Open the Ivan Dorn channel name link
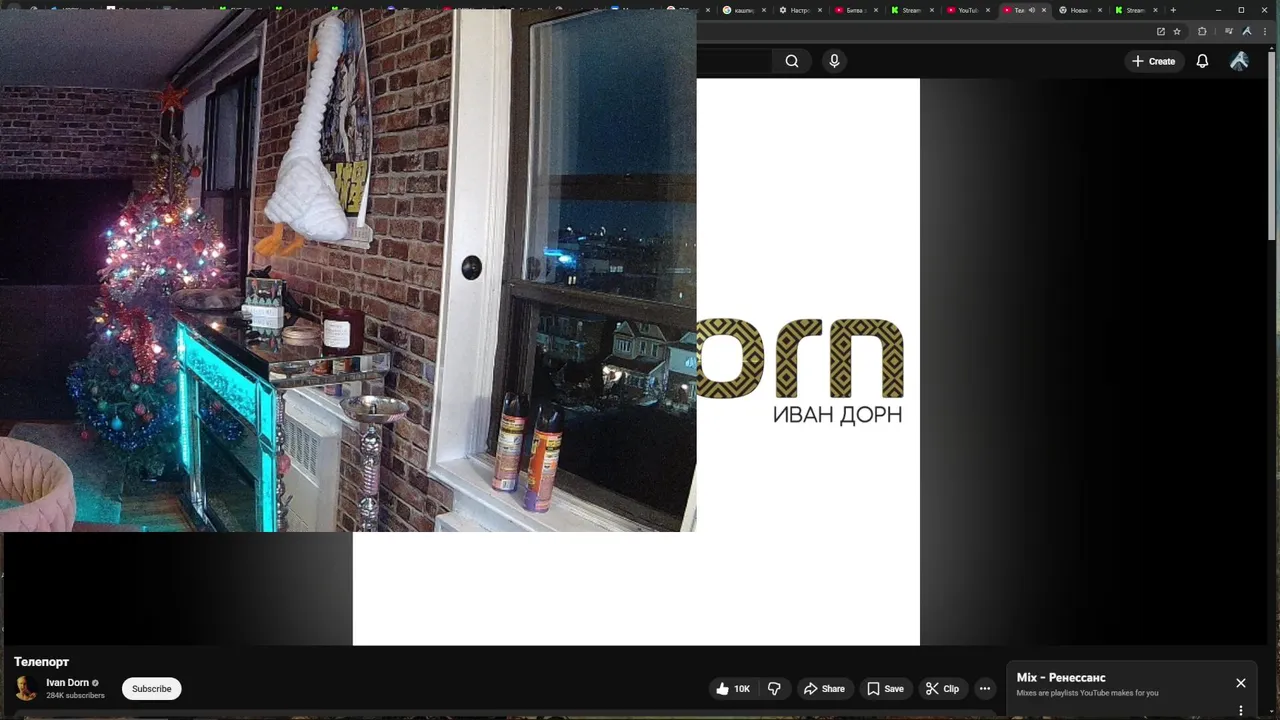 67,683
